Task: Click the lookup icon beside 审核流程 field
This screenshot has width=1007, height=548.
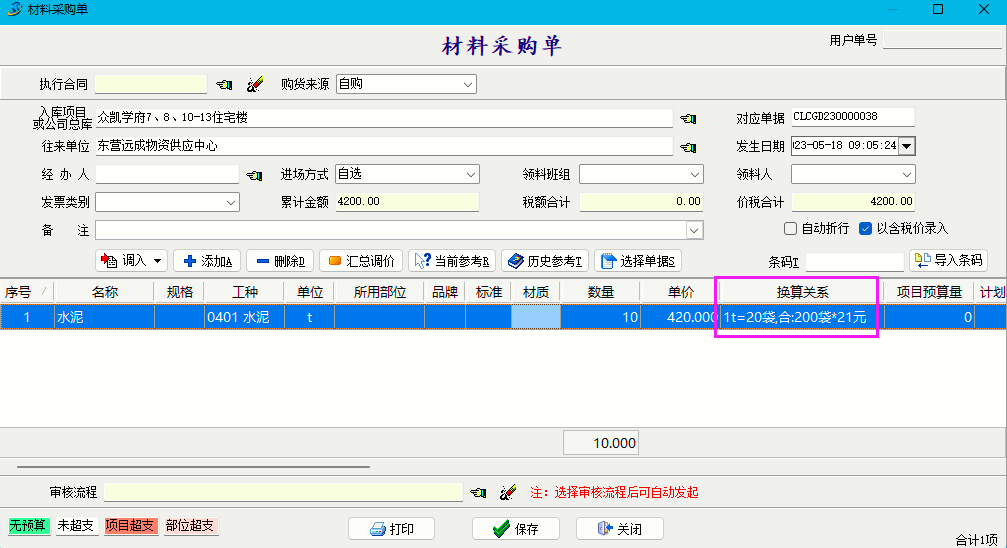Action: click(479, 493)
